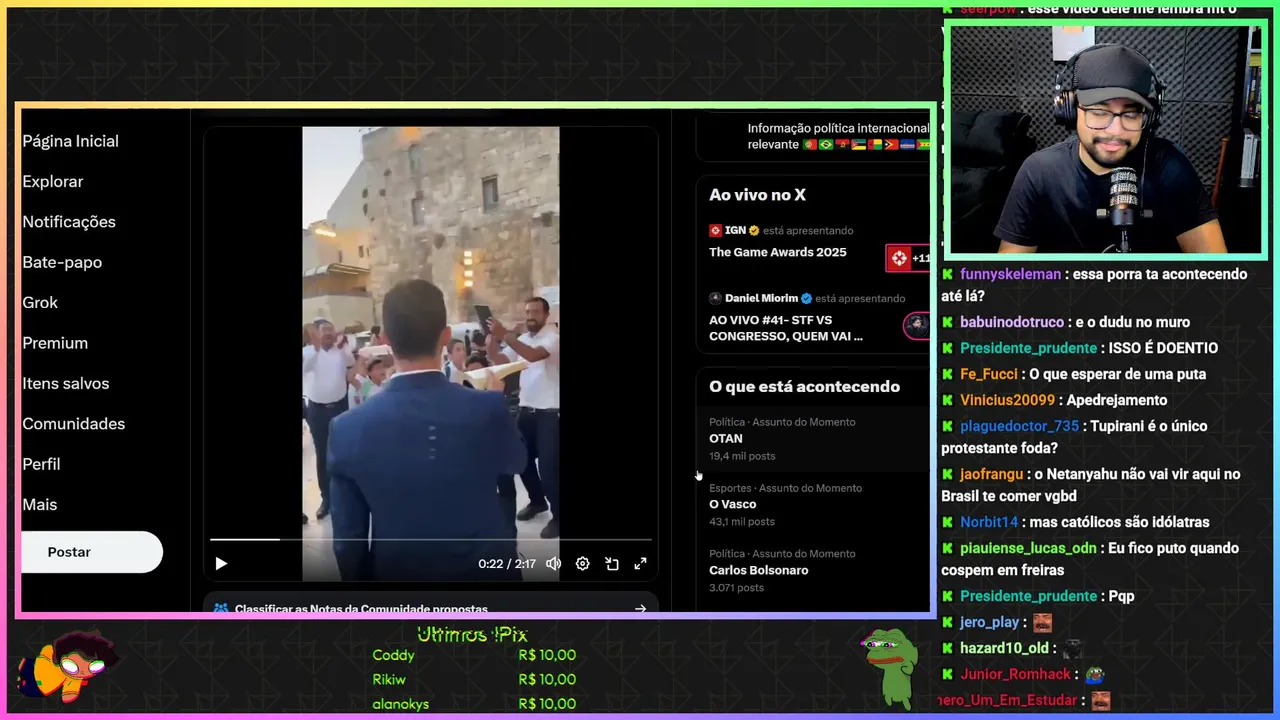Expand the Mais menu item
The width and height of the screenshot is (1280, 720).
[x=40, y=505]
